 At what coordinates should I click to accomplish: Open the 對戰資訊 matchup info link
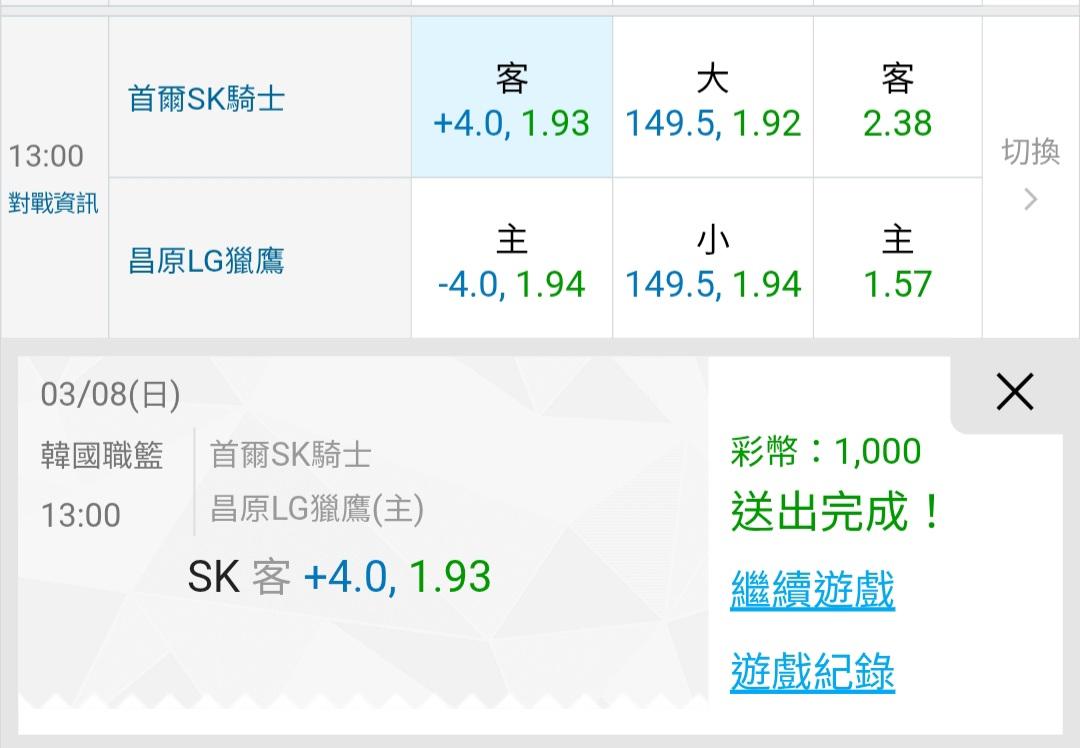click(54, 203)
